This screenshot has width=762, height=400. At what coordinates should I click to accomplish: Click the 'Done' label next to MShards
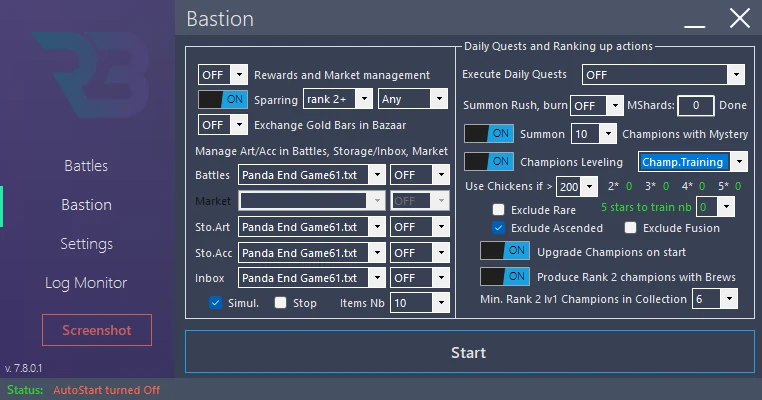pos(733,105)
